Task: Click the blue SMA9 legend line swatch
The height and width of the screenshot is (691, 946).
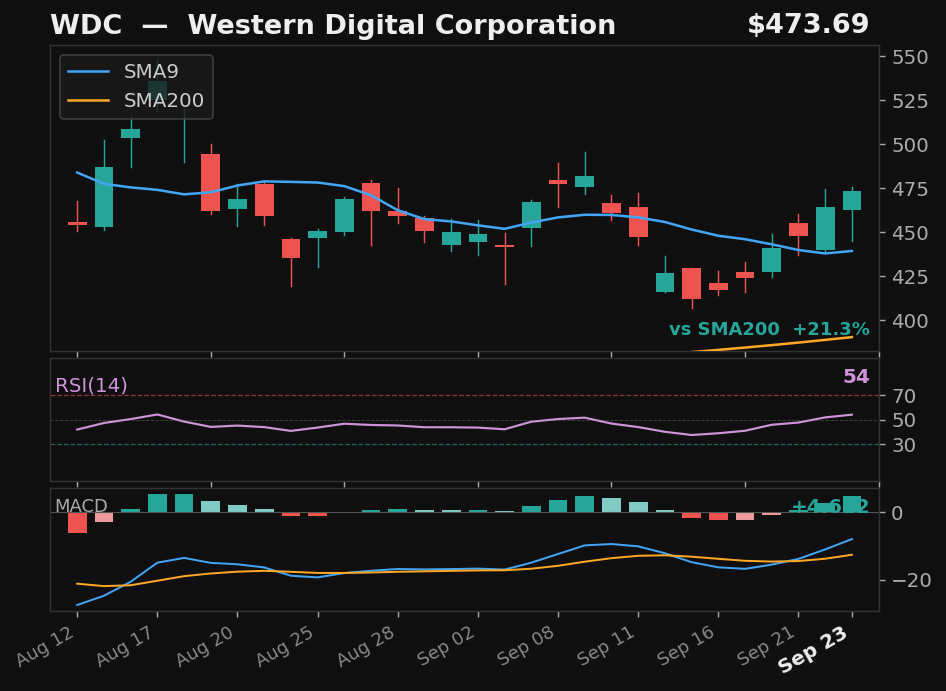Action: point(89,72)
